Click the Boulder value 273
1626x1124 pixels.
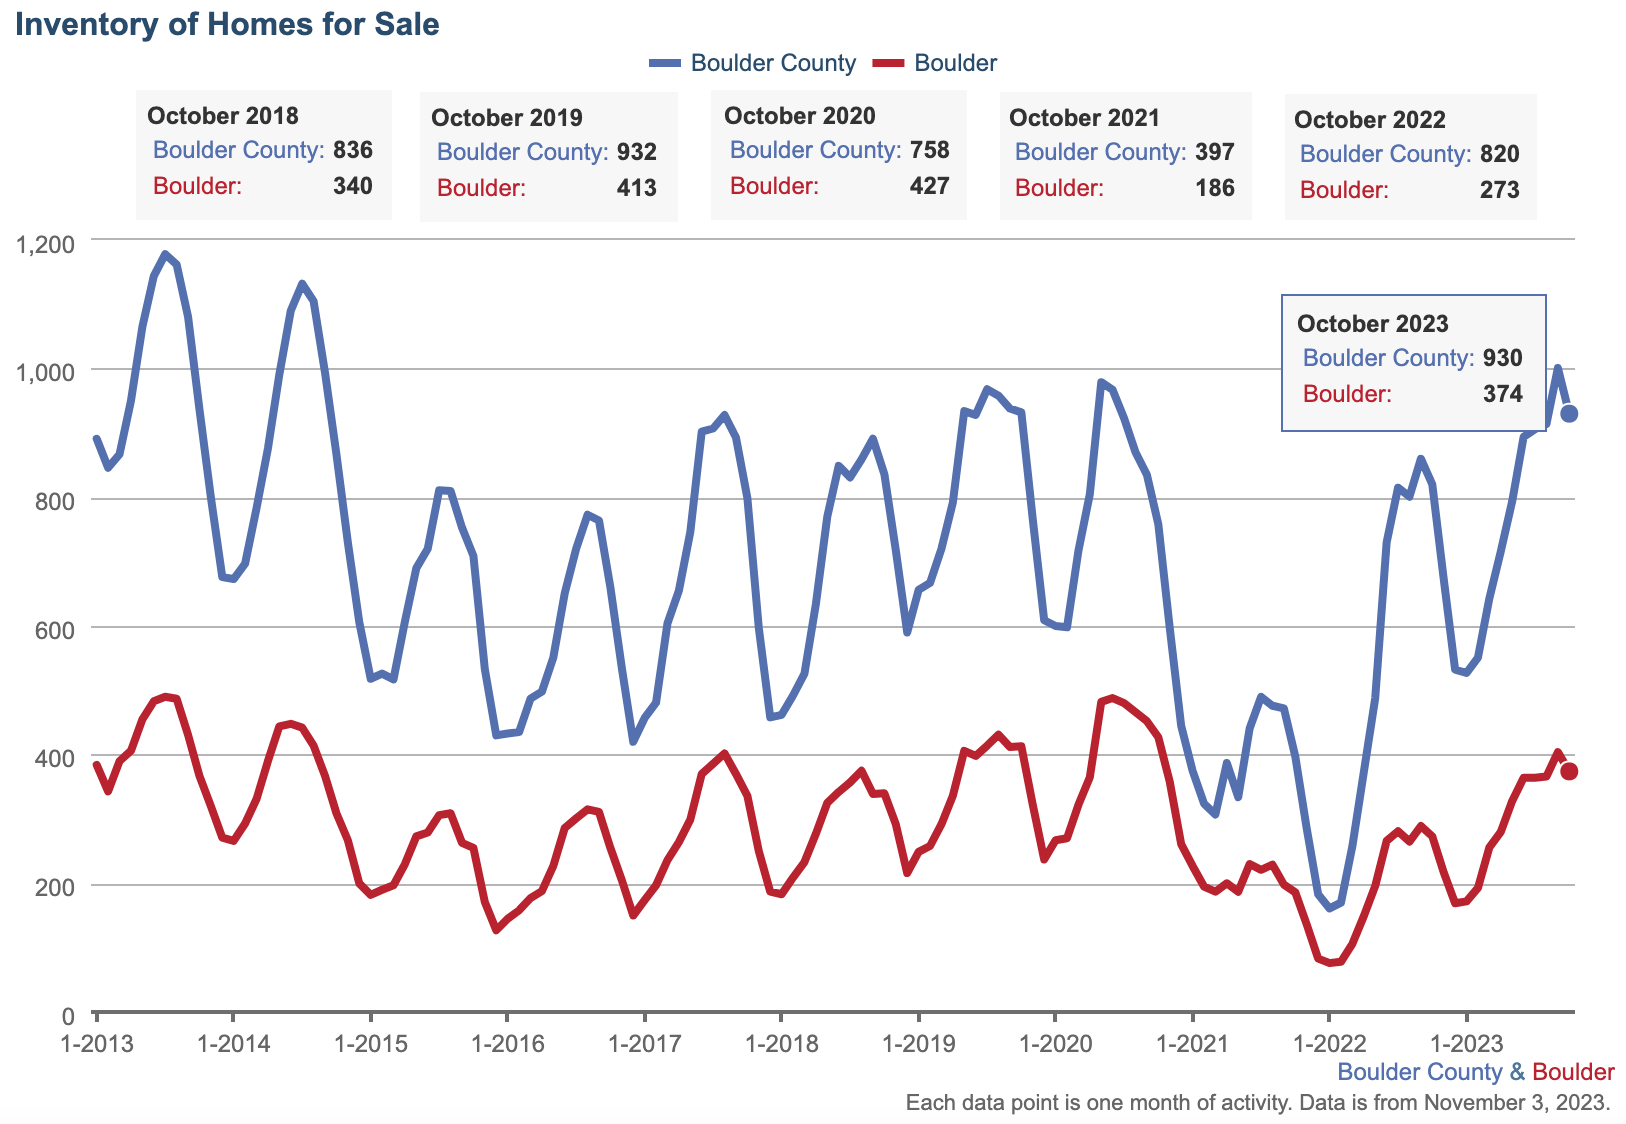[1500, 190]
